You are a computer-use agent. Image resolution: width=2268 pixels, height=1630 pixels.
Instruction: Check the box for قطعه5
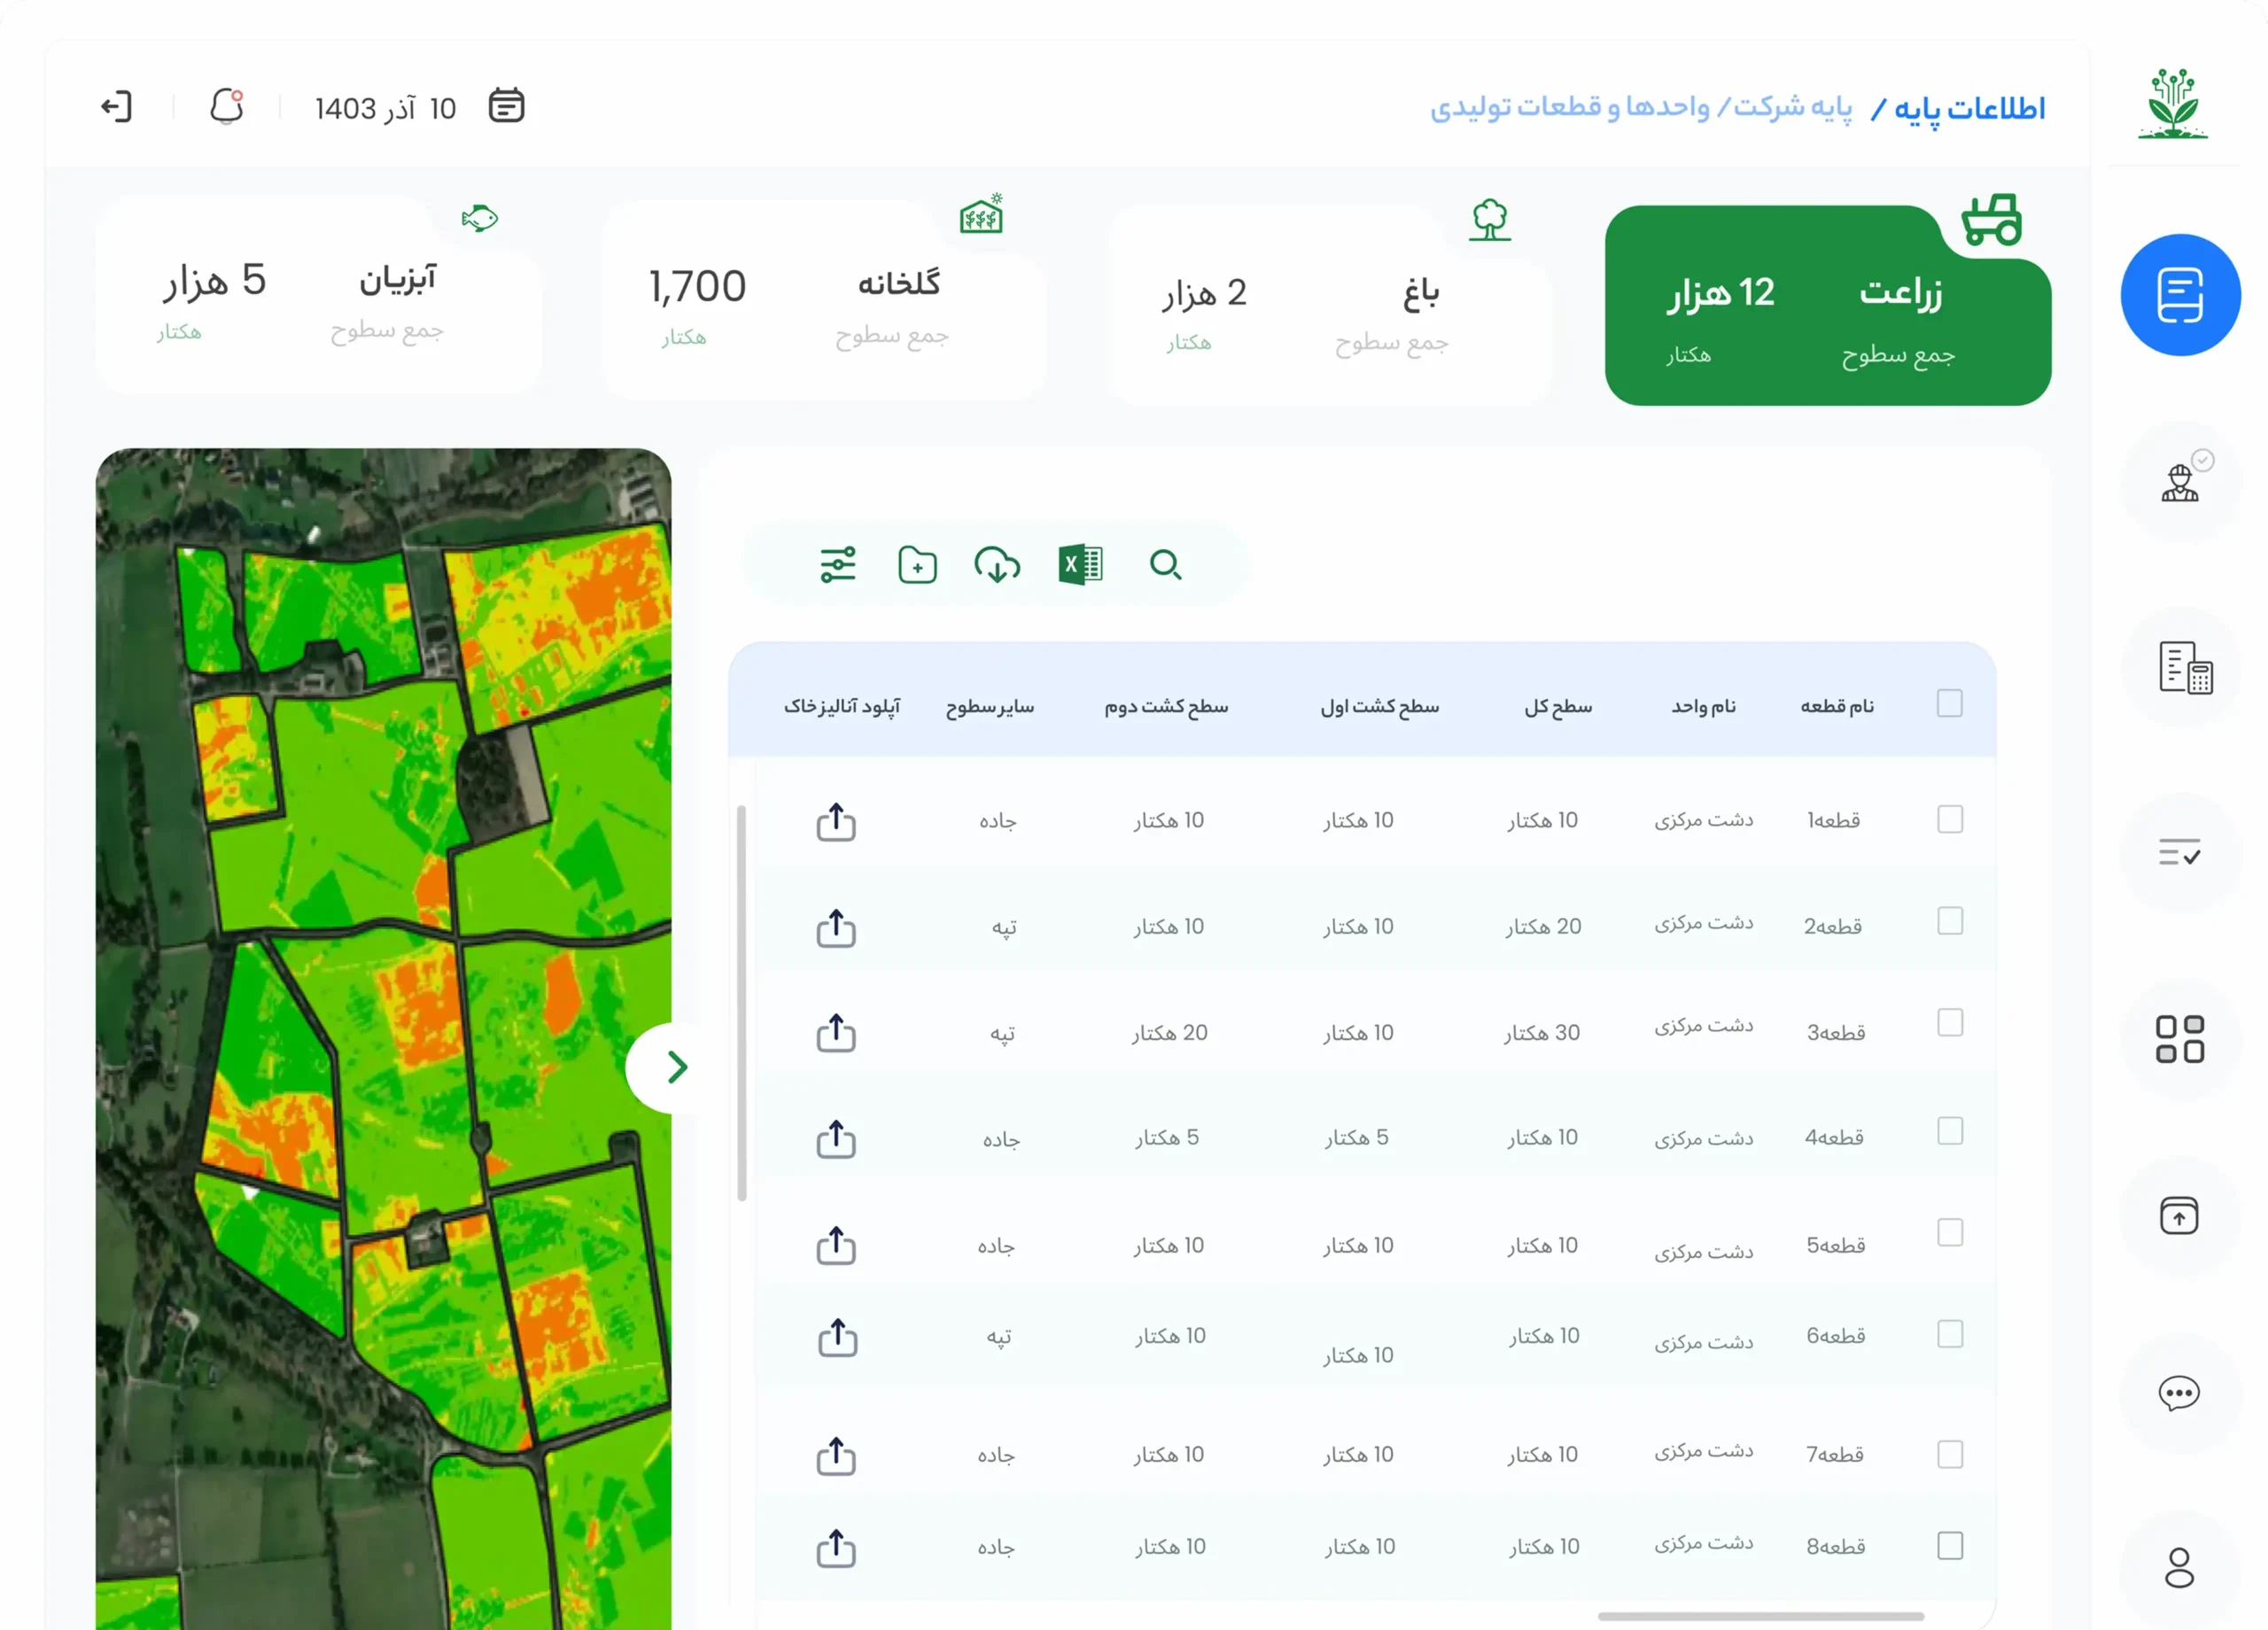coord(1950,1233)
